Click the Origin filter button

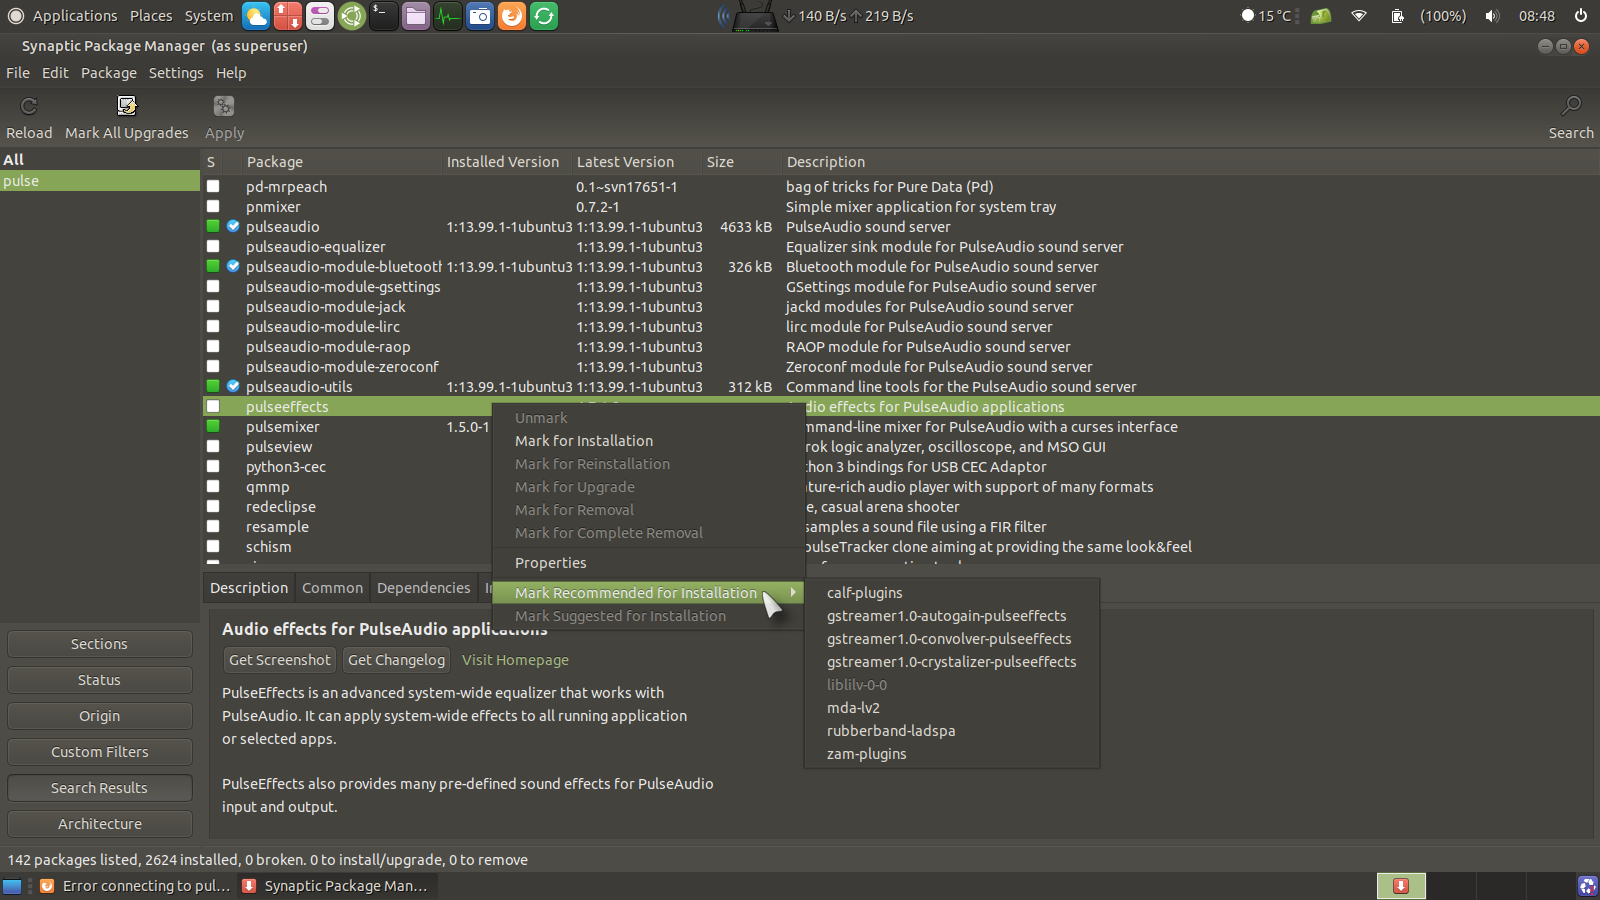[99, 716]
